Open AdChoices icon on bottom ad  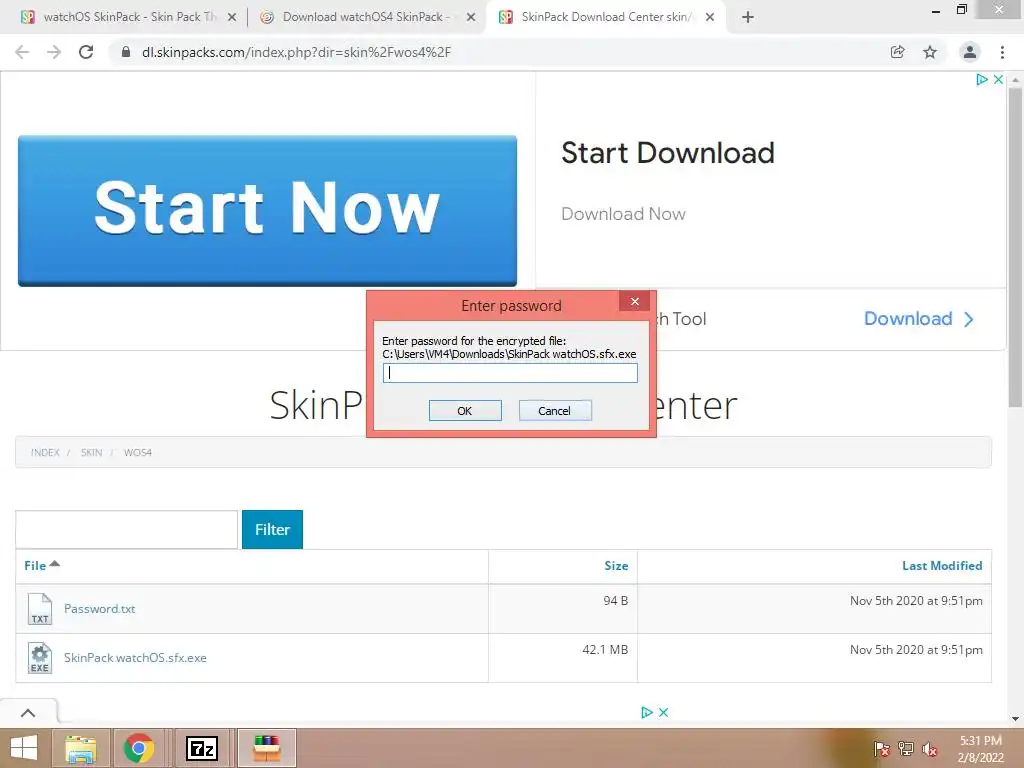[647, 712]
